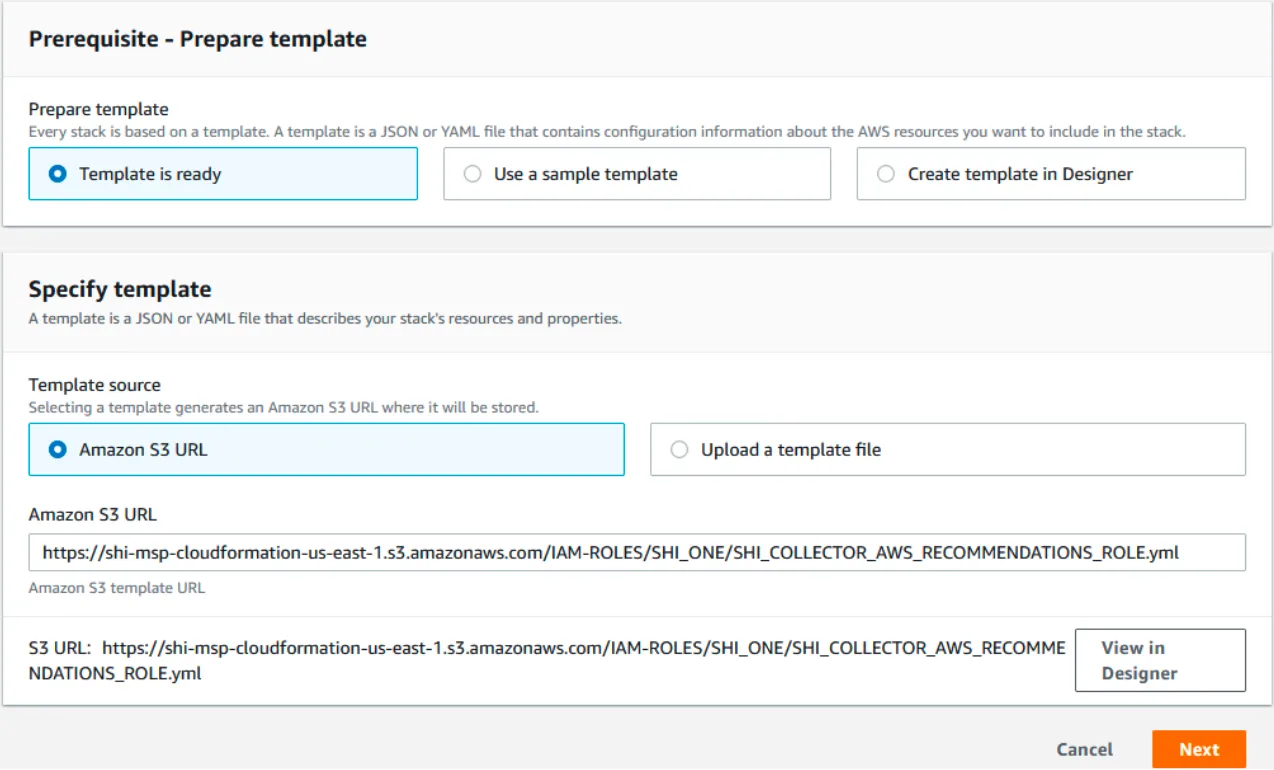
Task: Tick the empty circle beside "Upload a template file"
Action: pyautogui.click(x=679, y=450)
